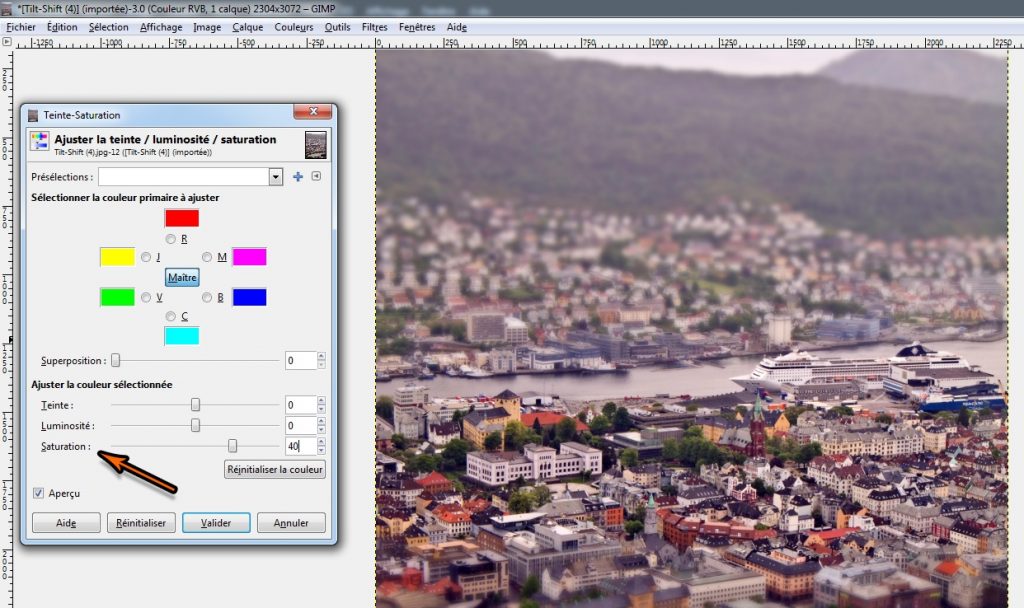1024x608 pixels.
Task: Select the C (cyan) color radio button
Action: click(x=171, y=317)
